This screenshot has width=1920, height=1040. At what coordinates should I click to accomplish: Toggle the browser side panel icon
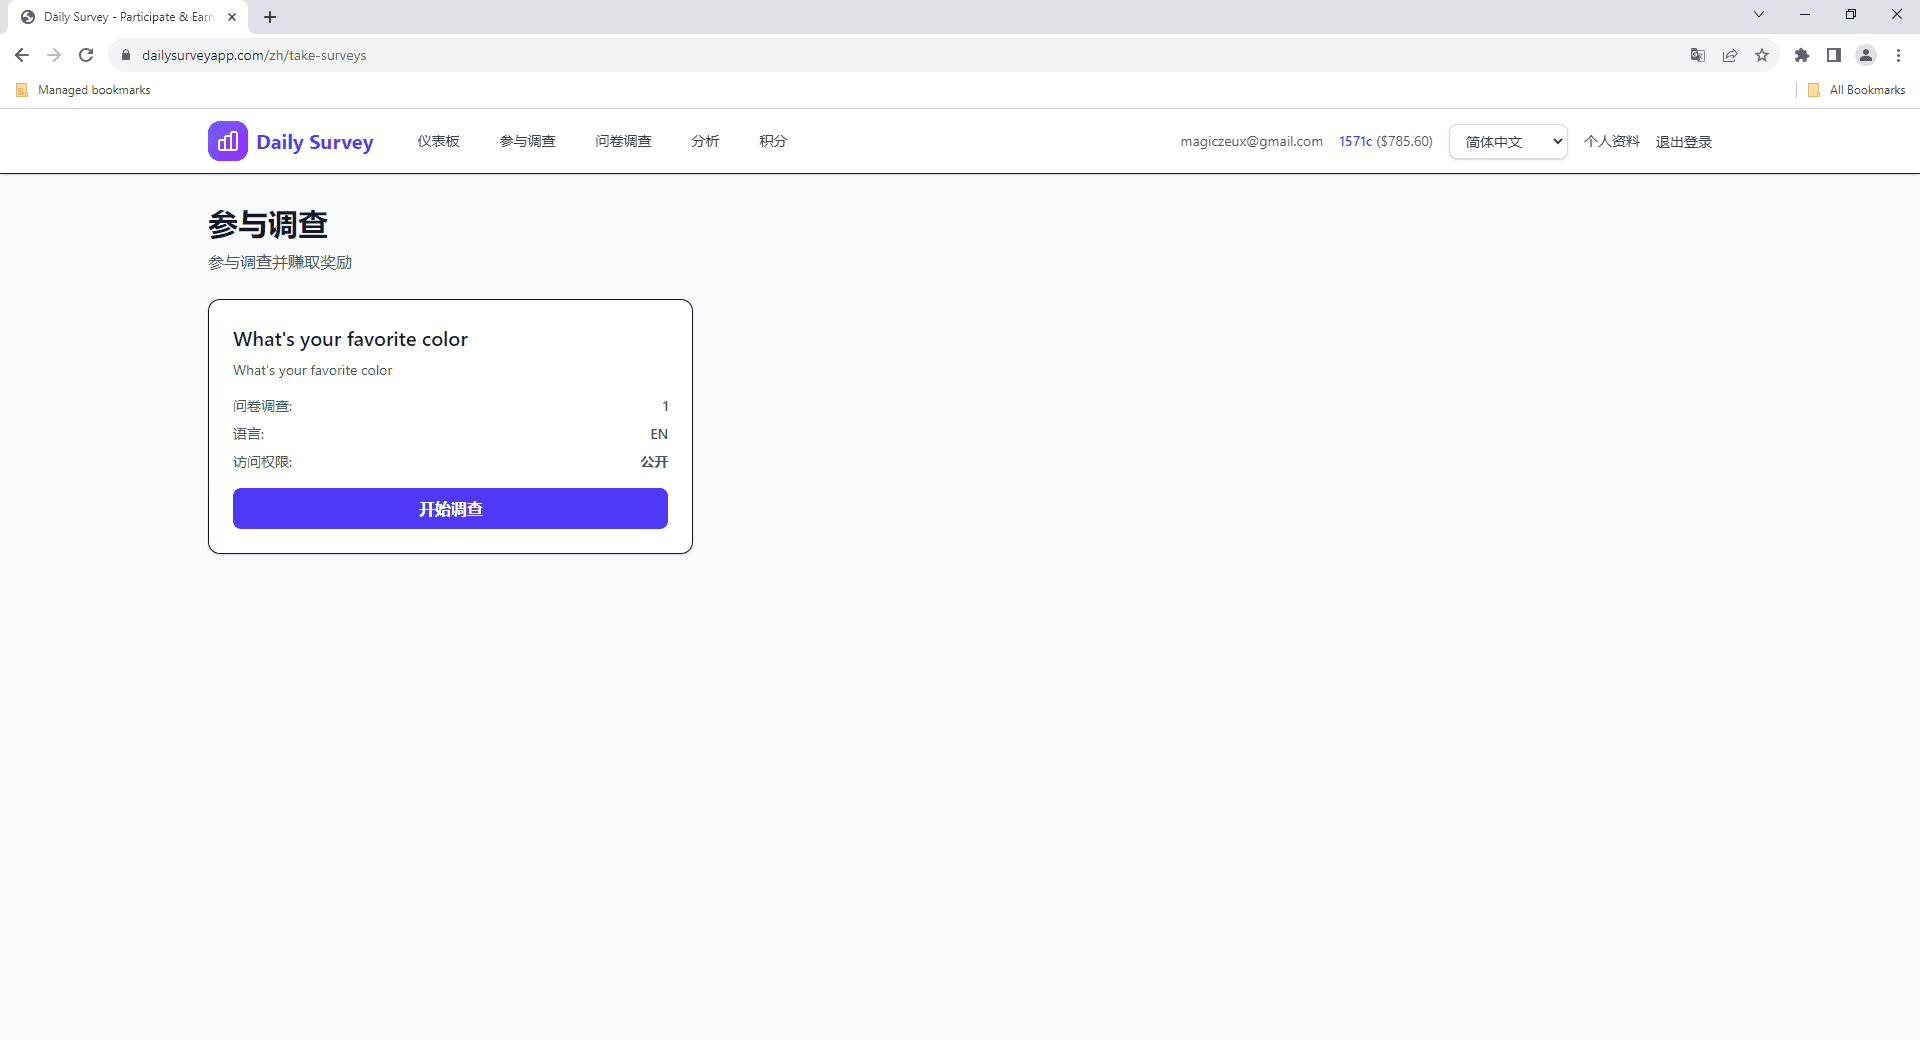coord(1834,55)
